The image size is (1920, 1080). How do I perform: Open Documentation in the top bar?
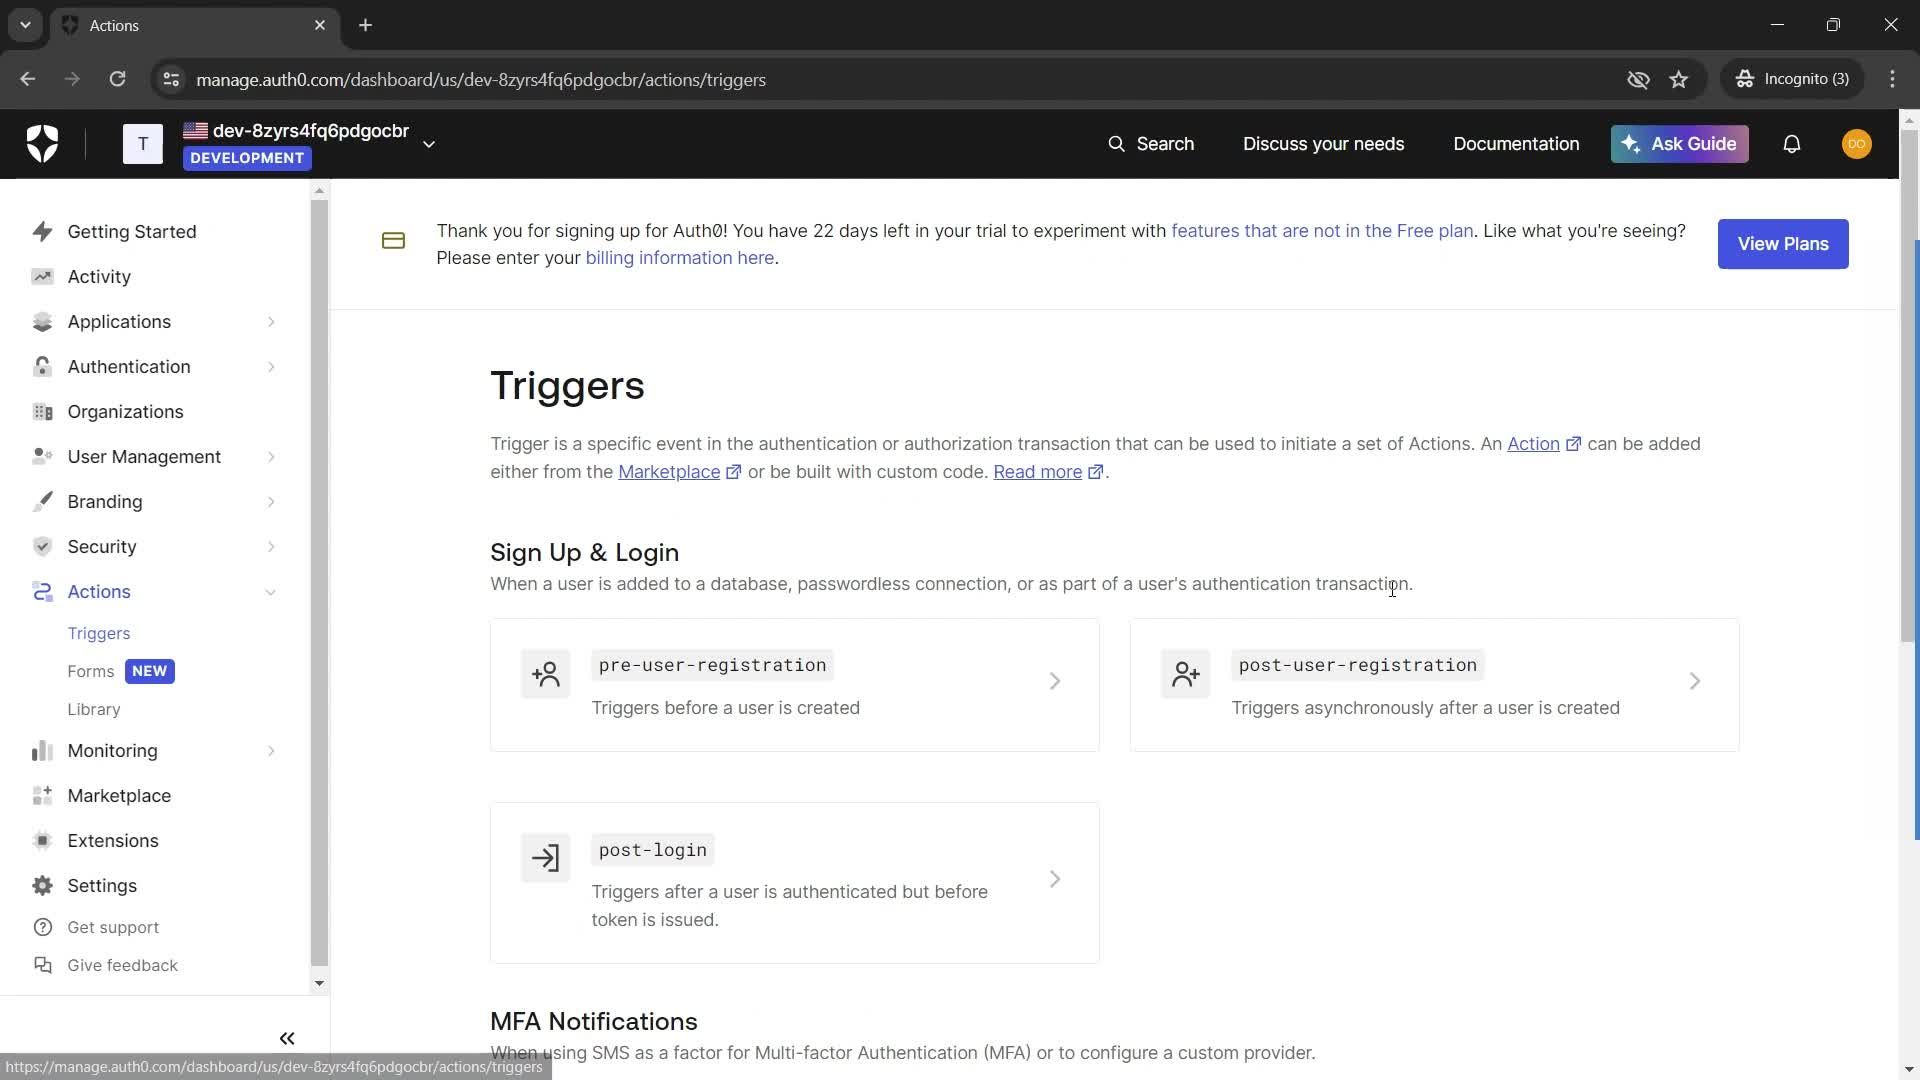click(1516, 144)
